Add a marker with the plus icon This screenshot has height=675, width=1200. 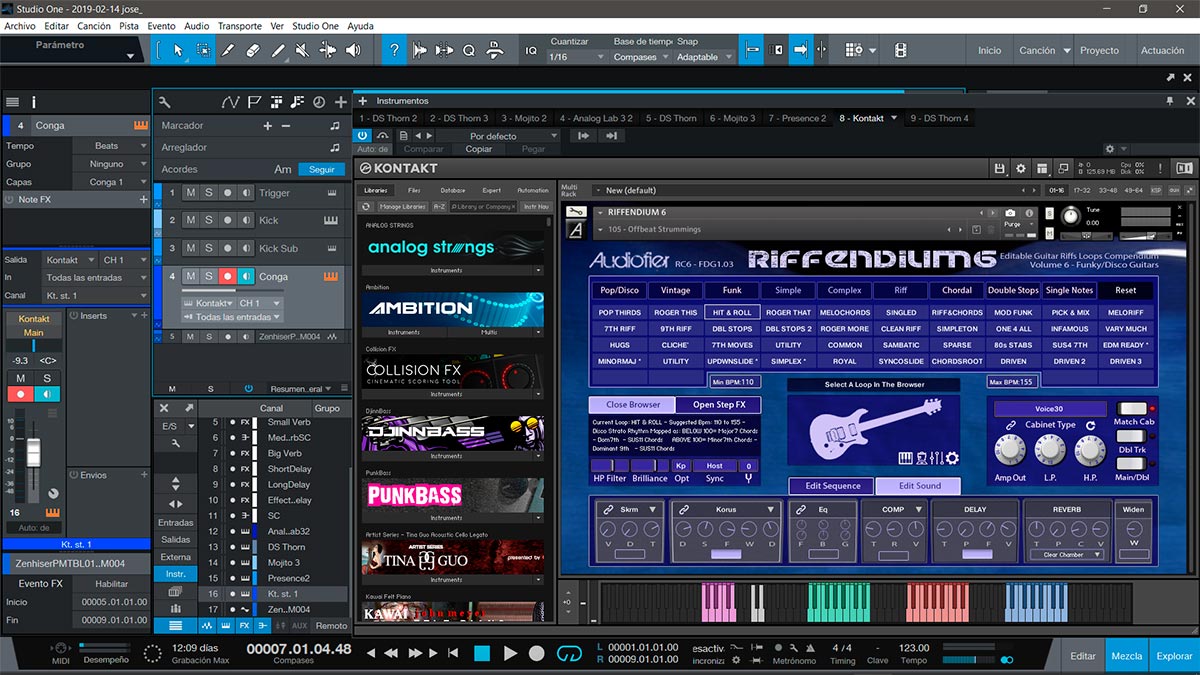click(x=267, y=126)
